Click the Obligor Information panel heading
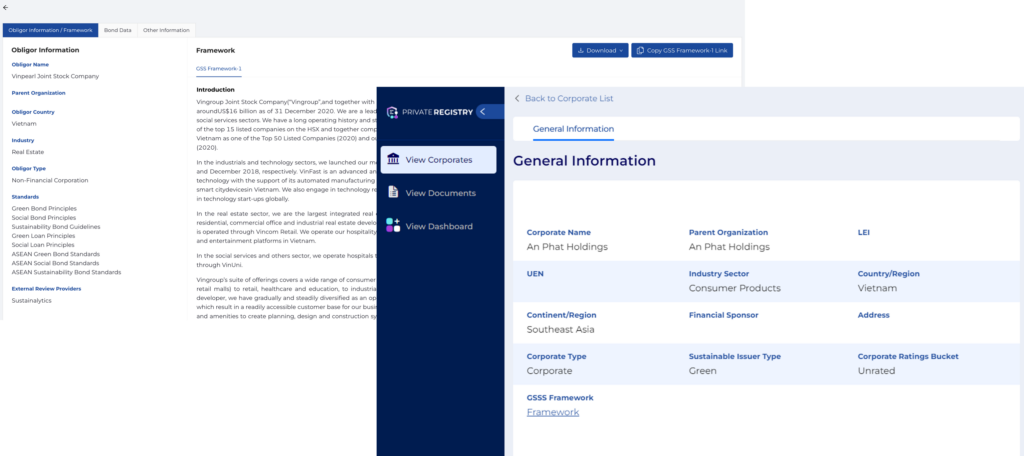Image resolution: width=1024 pixels, height=456 pixels. pyautogui.click(x=45, y=50)
